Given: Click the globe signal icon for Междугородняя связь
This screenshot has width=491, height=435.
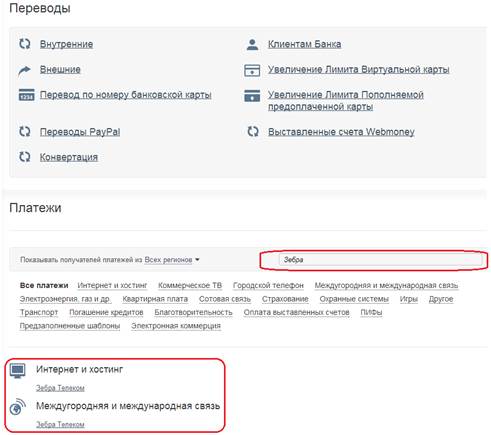Looking at the screenshot, I should 18,407.
